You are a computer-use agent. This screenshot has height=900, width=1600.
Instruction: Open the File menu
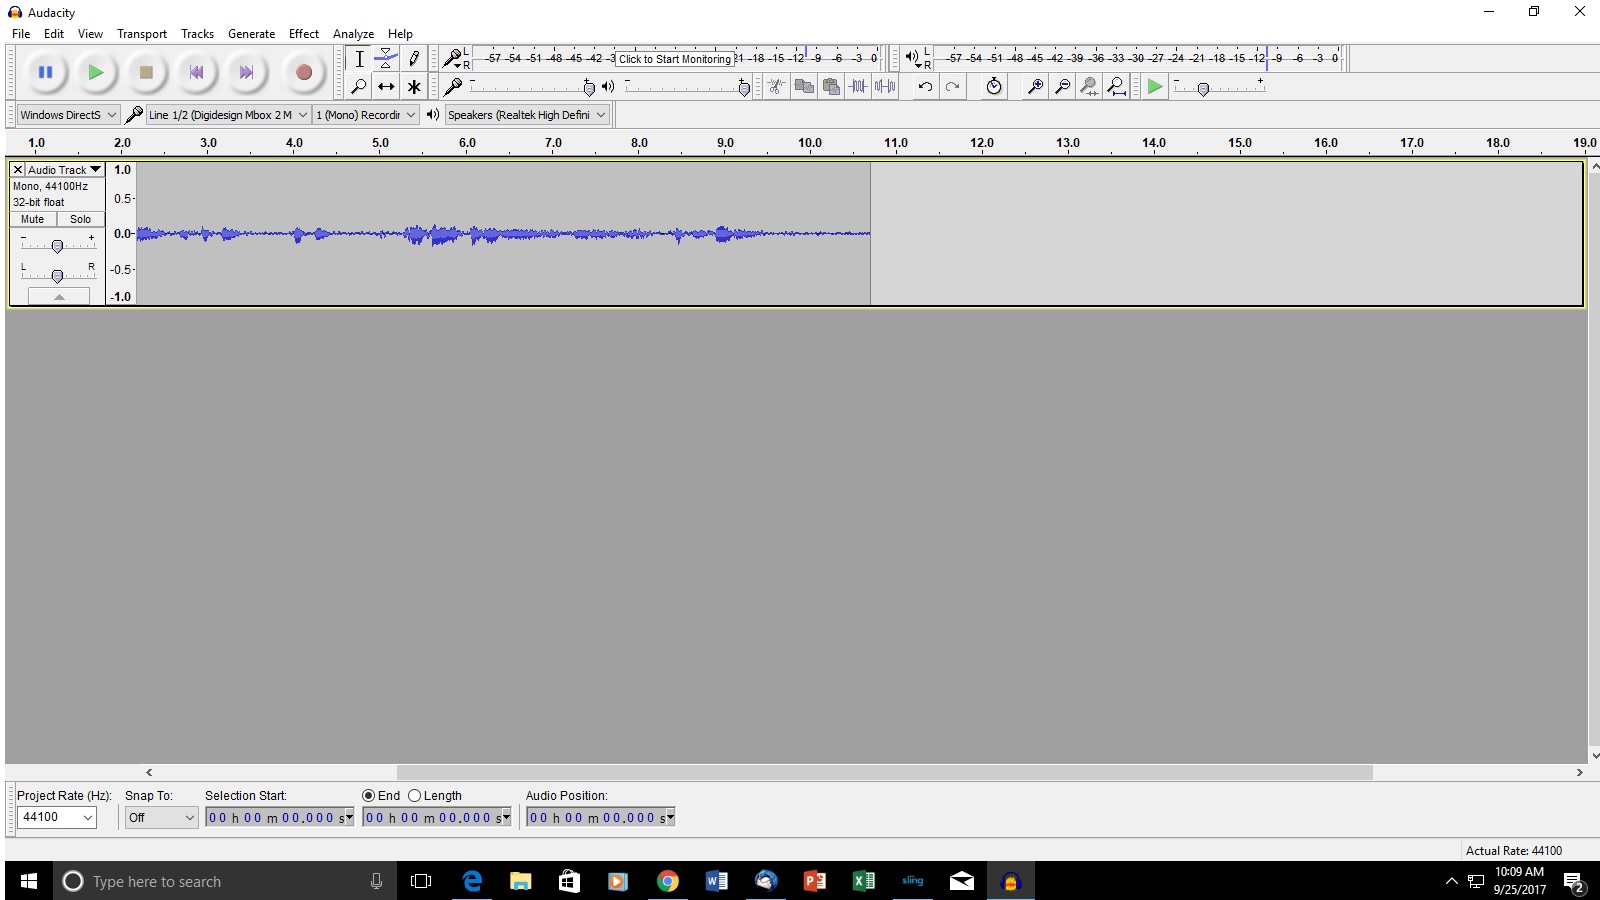coord(21,33)
